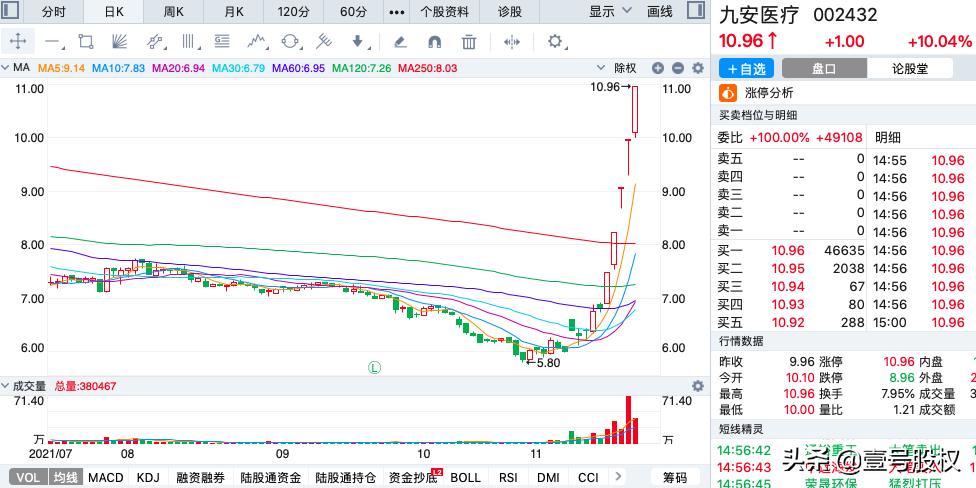Open drawing toolbar settings gear

pyautogui.click(x=554, y=42)
